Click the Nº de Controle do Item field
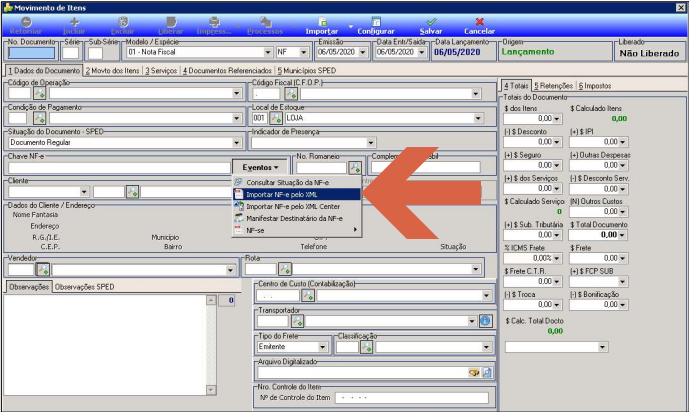Viewport: 689px width, 412px height. coord(412,398)
